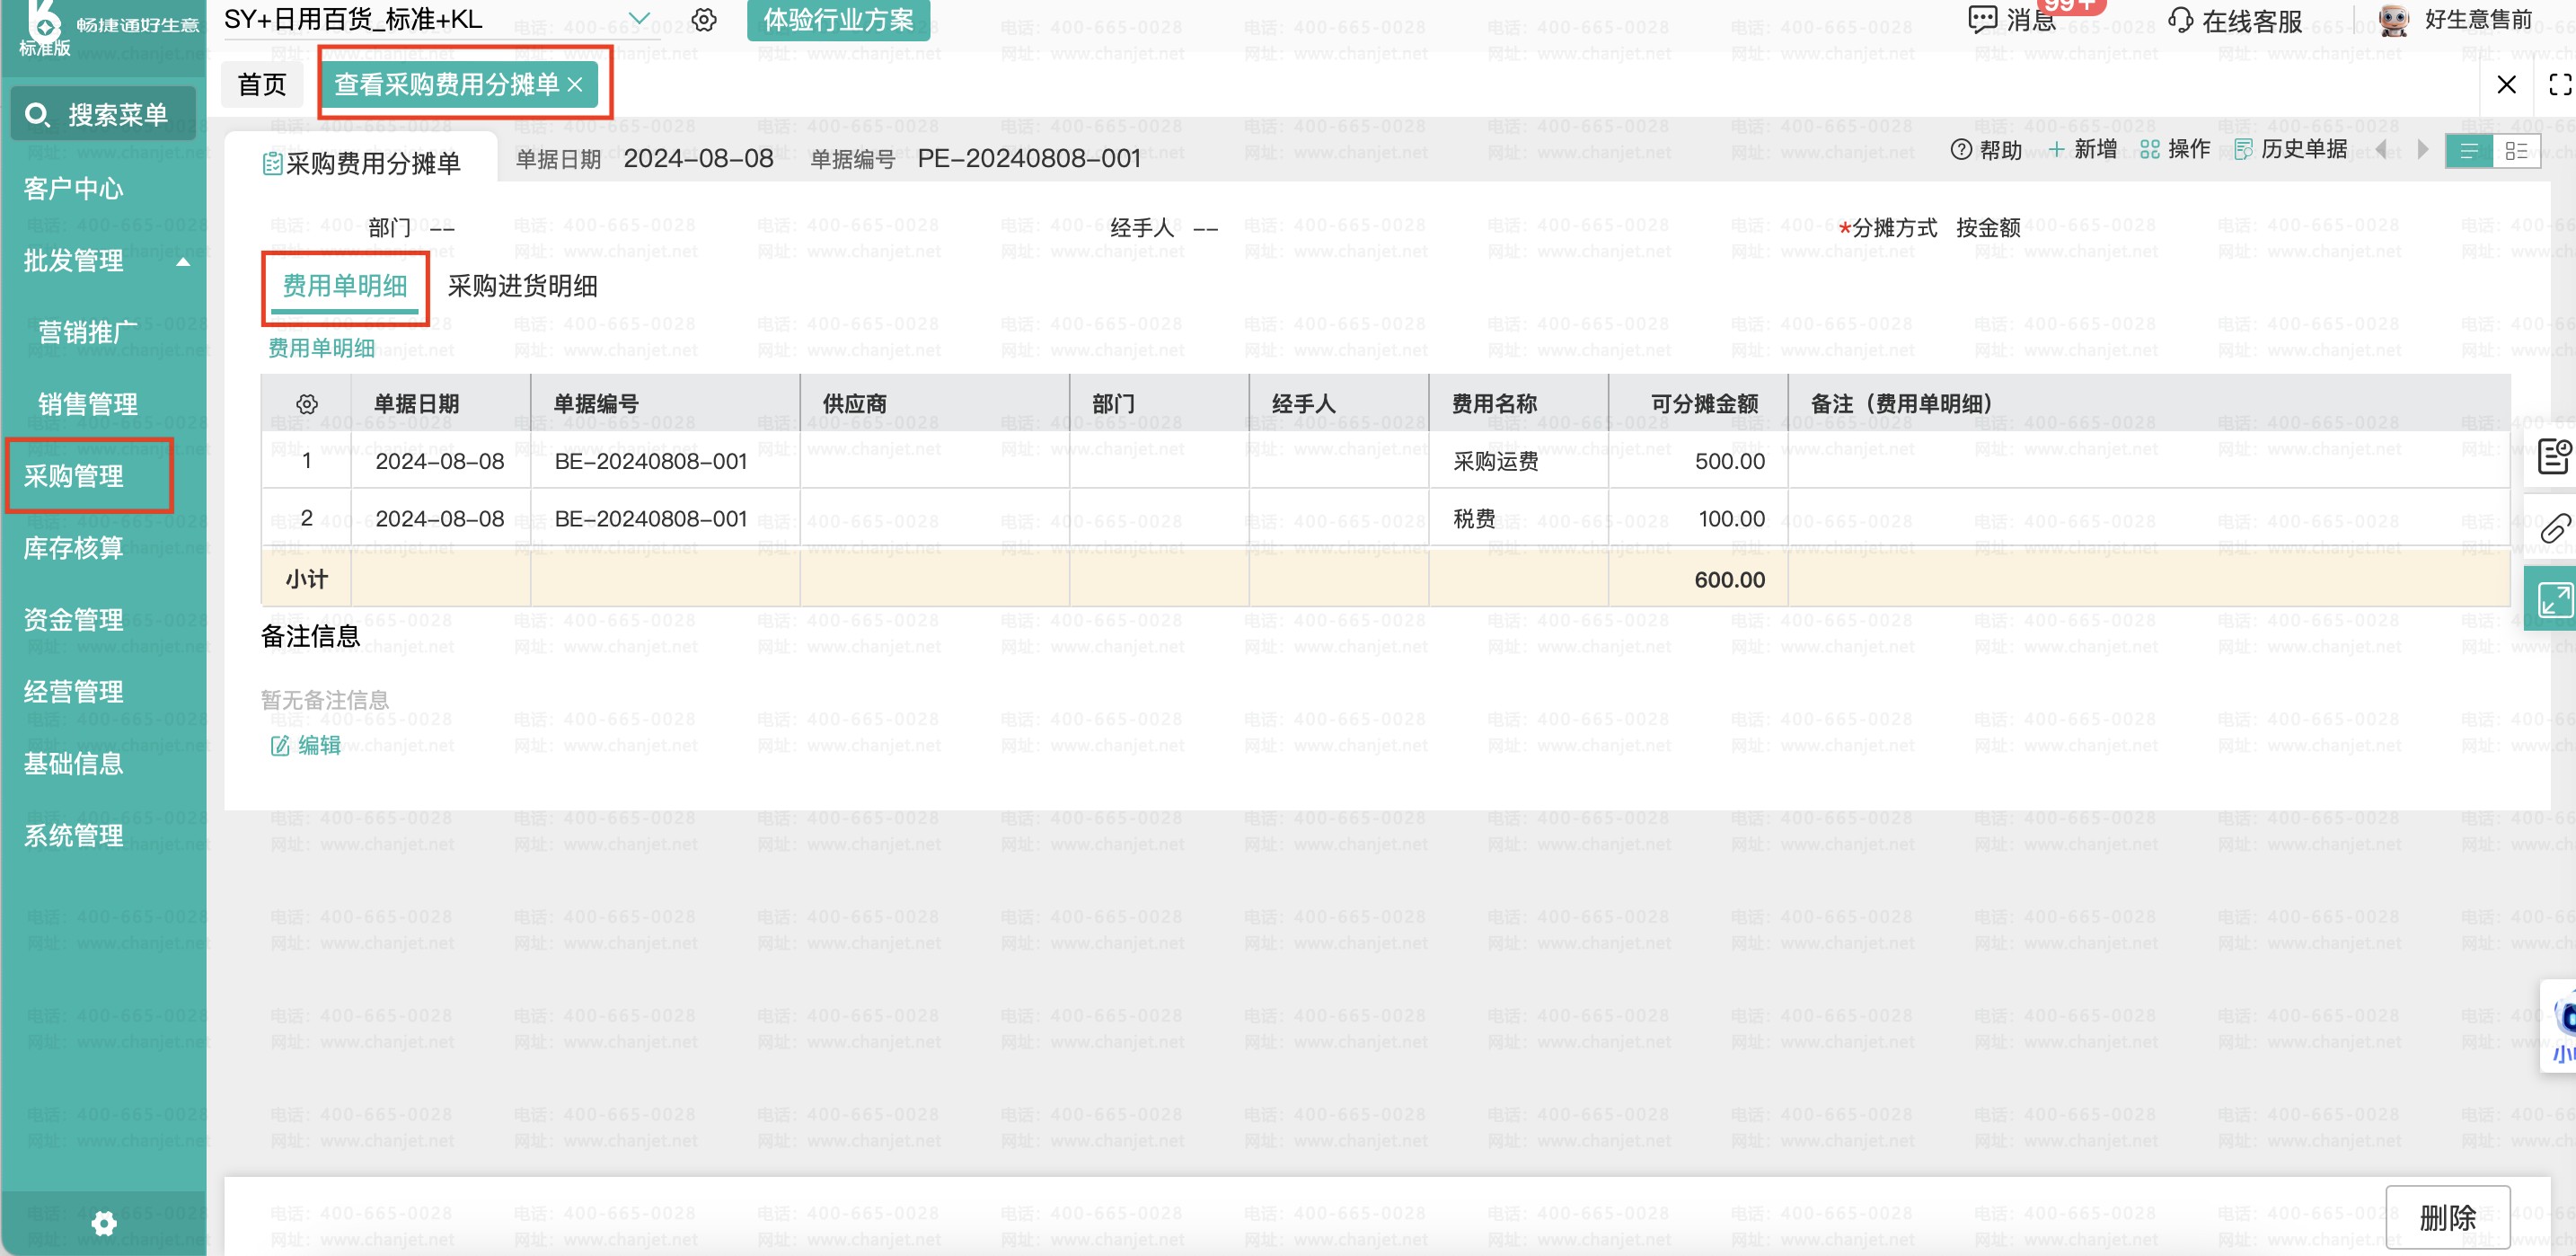Click 新增 plus button
The height and width of the screenshot is (1256, 2576).
point(2082,149)
